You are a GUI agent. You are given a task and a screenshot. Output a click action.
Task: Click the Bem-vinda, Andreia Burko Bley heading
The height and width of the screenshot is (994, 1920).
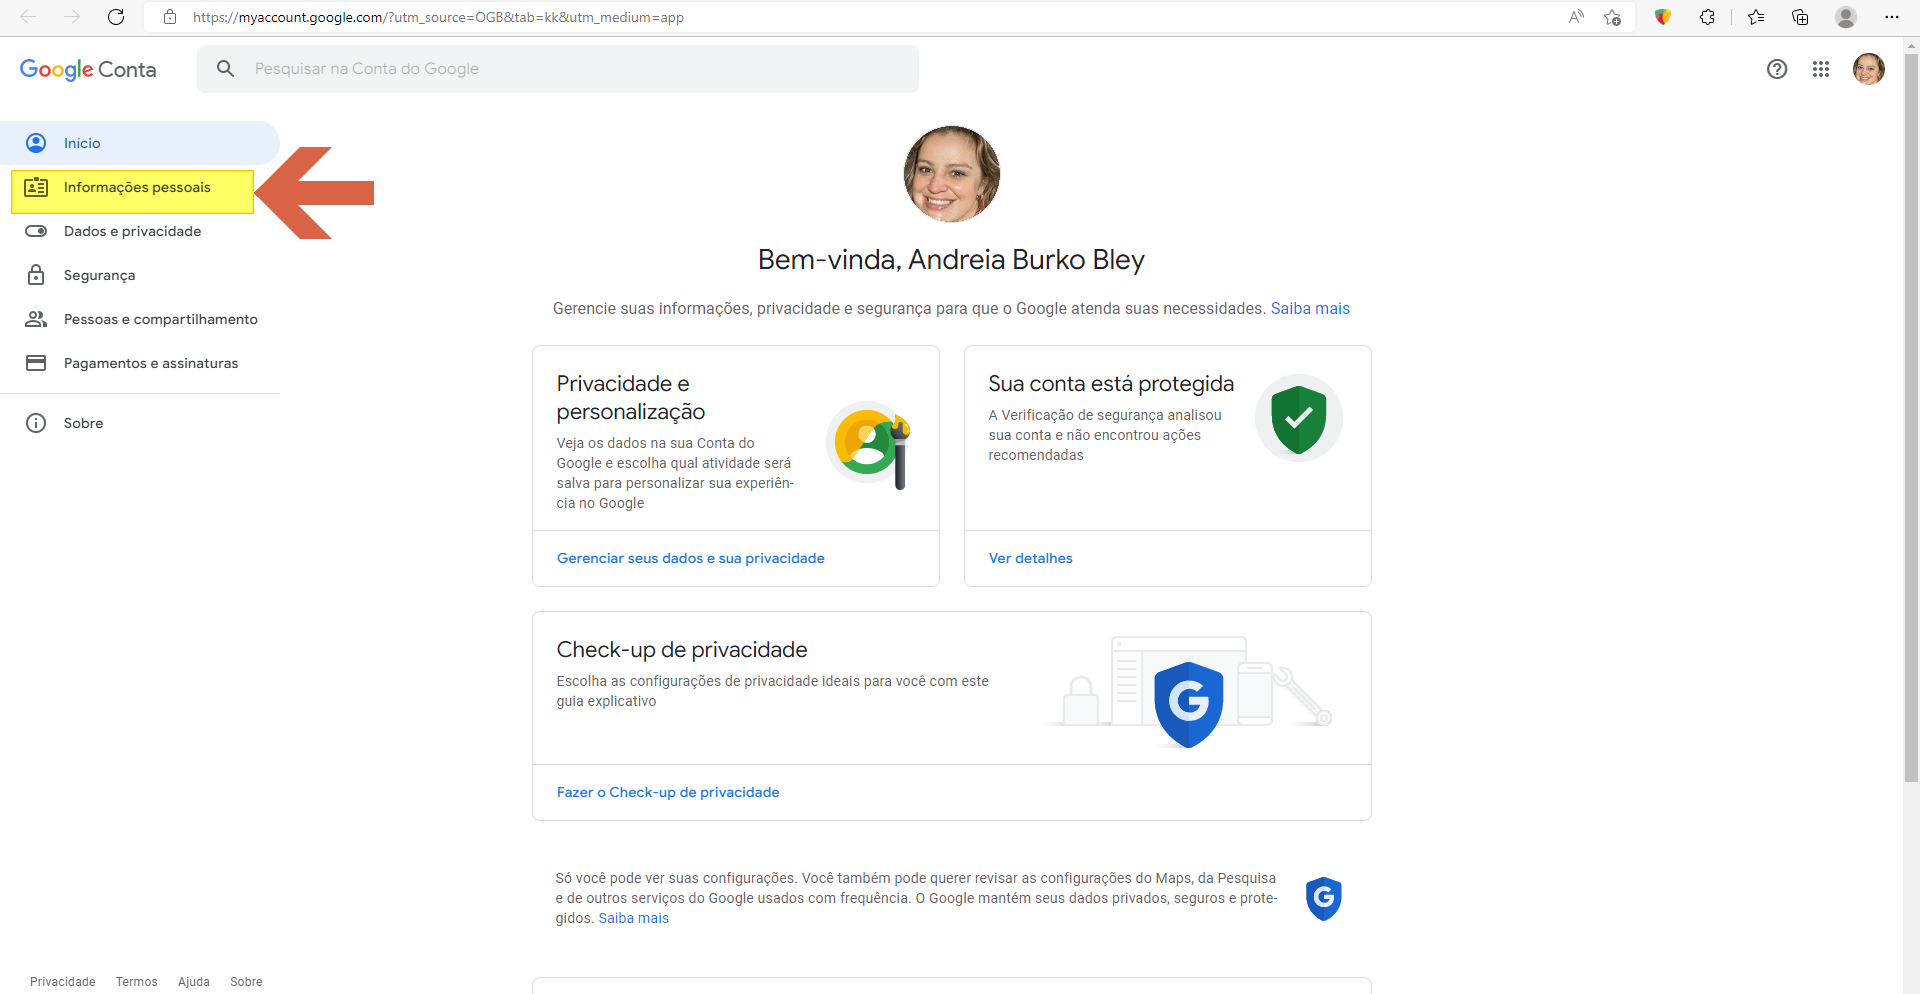[x=951, y=260]
